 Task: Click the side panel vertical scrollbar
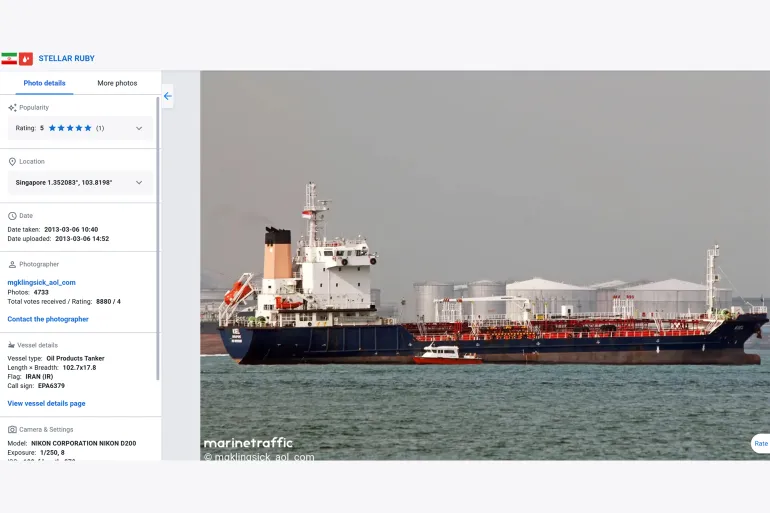click(158, 240)
